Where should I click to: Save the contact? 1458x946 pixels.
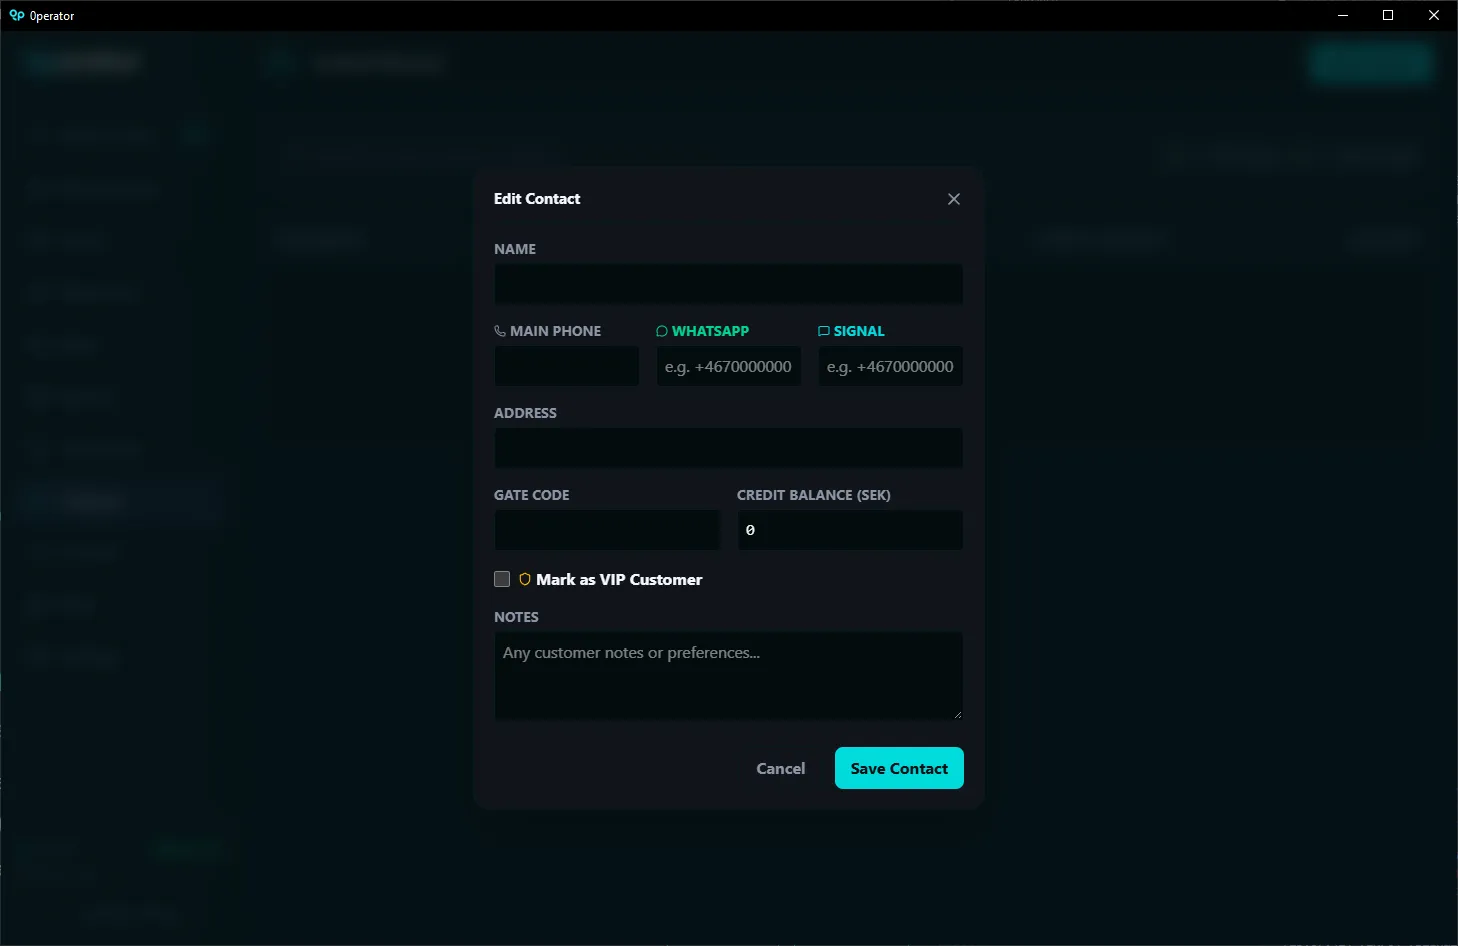(x=899, y=768)
